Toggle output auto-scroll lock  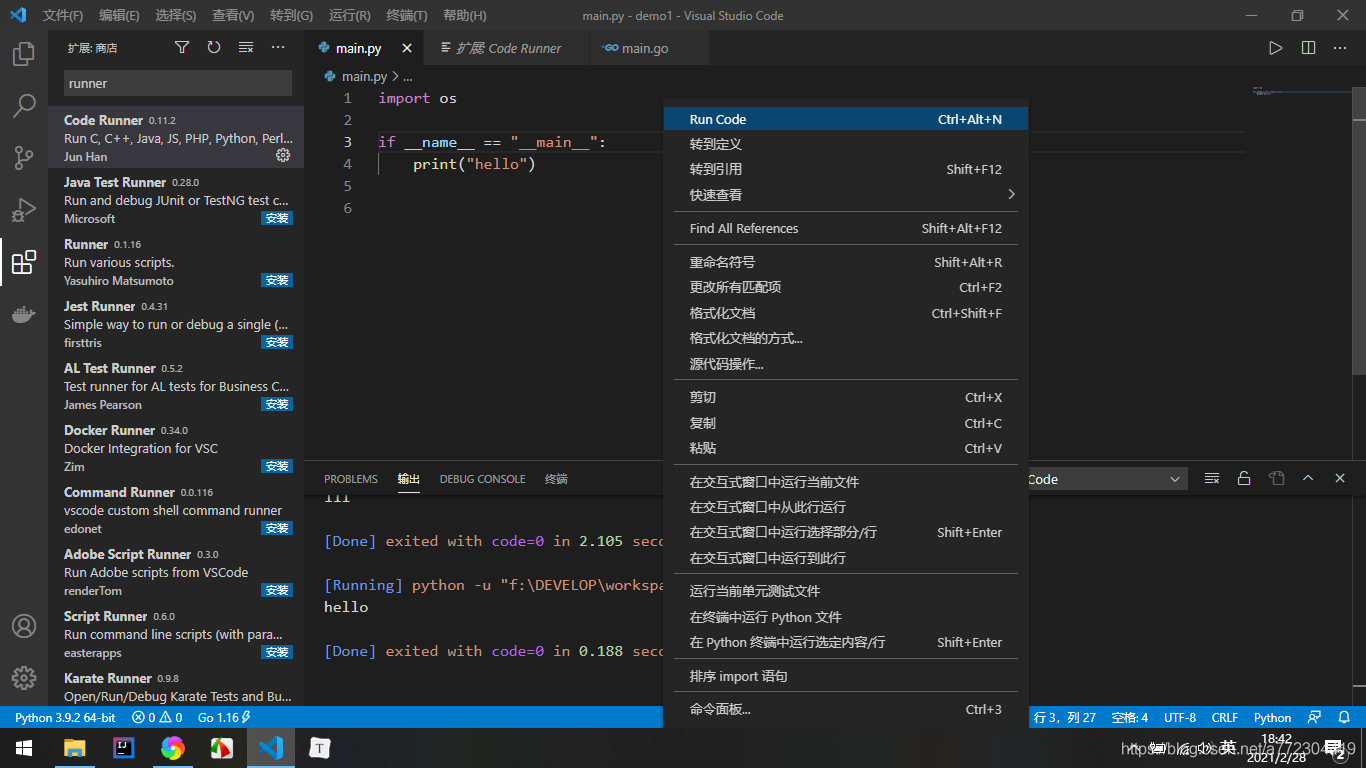pyautogui.click(x=1244, y=478)
